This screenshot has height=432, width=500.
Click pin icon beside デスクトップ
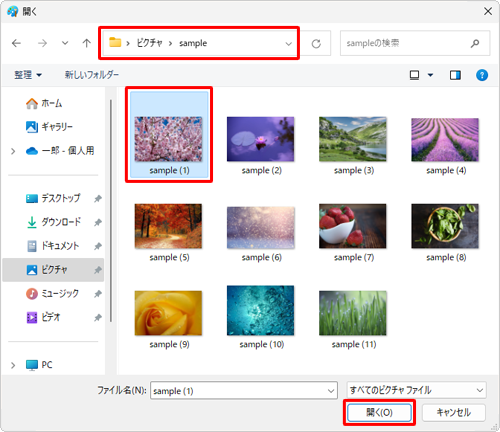(98, 199)
